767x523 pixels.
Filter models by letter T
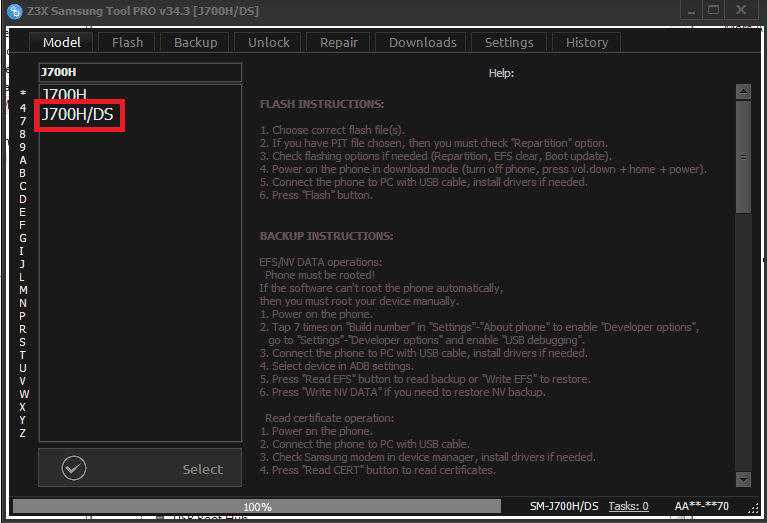tap(23, 355)
